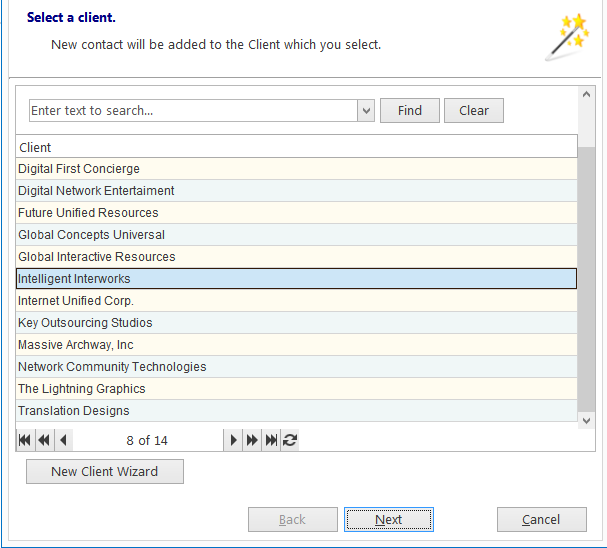Jump to first record in navigator

pos(25,440)
